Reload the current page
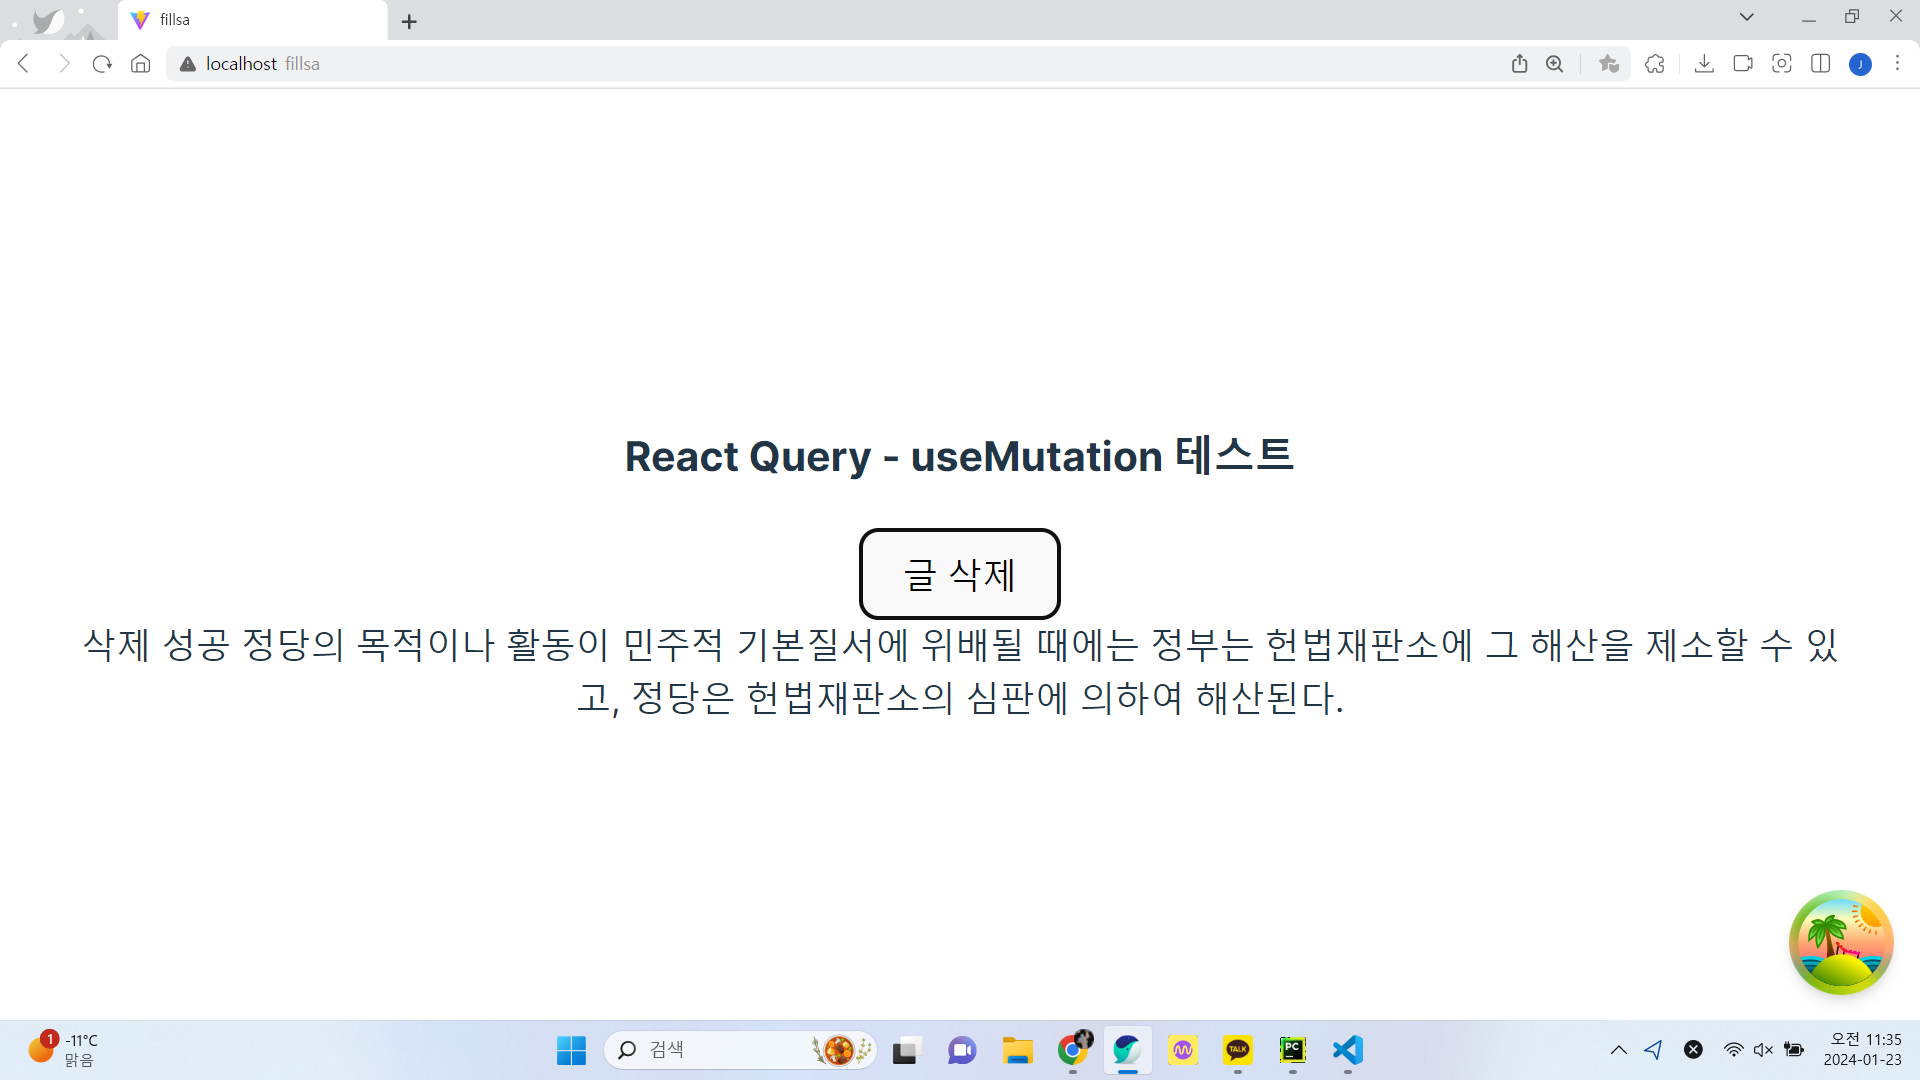The width and height of the screenshot is (1920, 1080). (102, 64)
